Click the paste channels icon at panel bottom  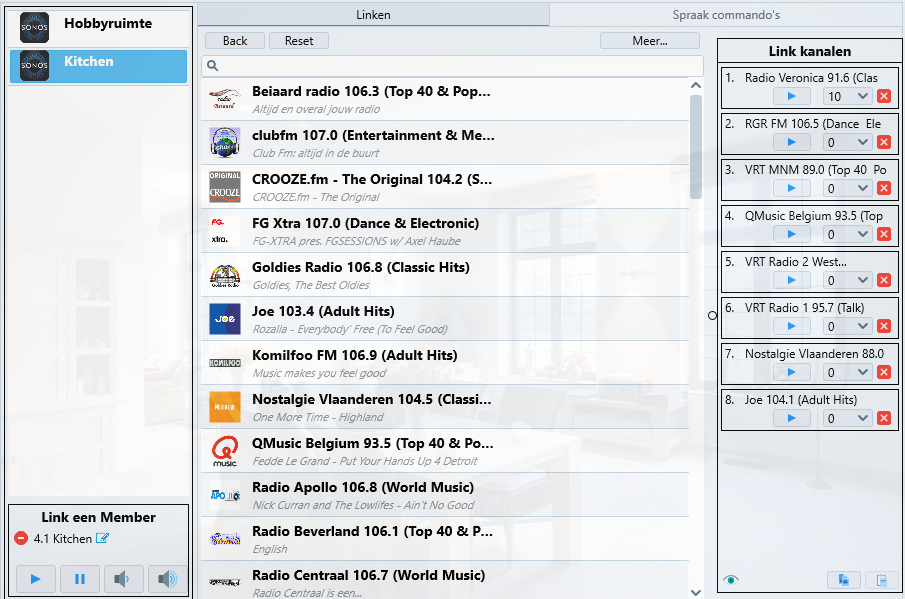[881, 580]
